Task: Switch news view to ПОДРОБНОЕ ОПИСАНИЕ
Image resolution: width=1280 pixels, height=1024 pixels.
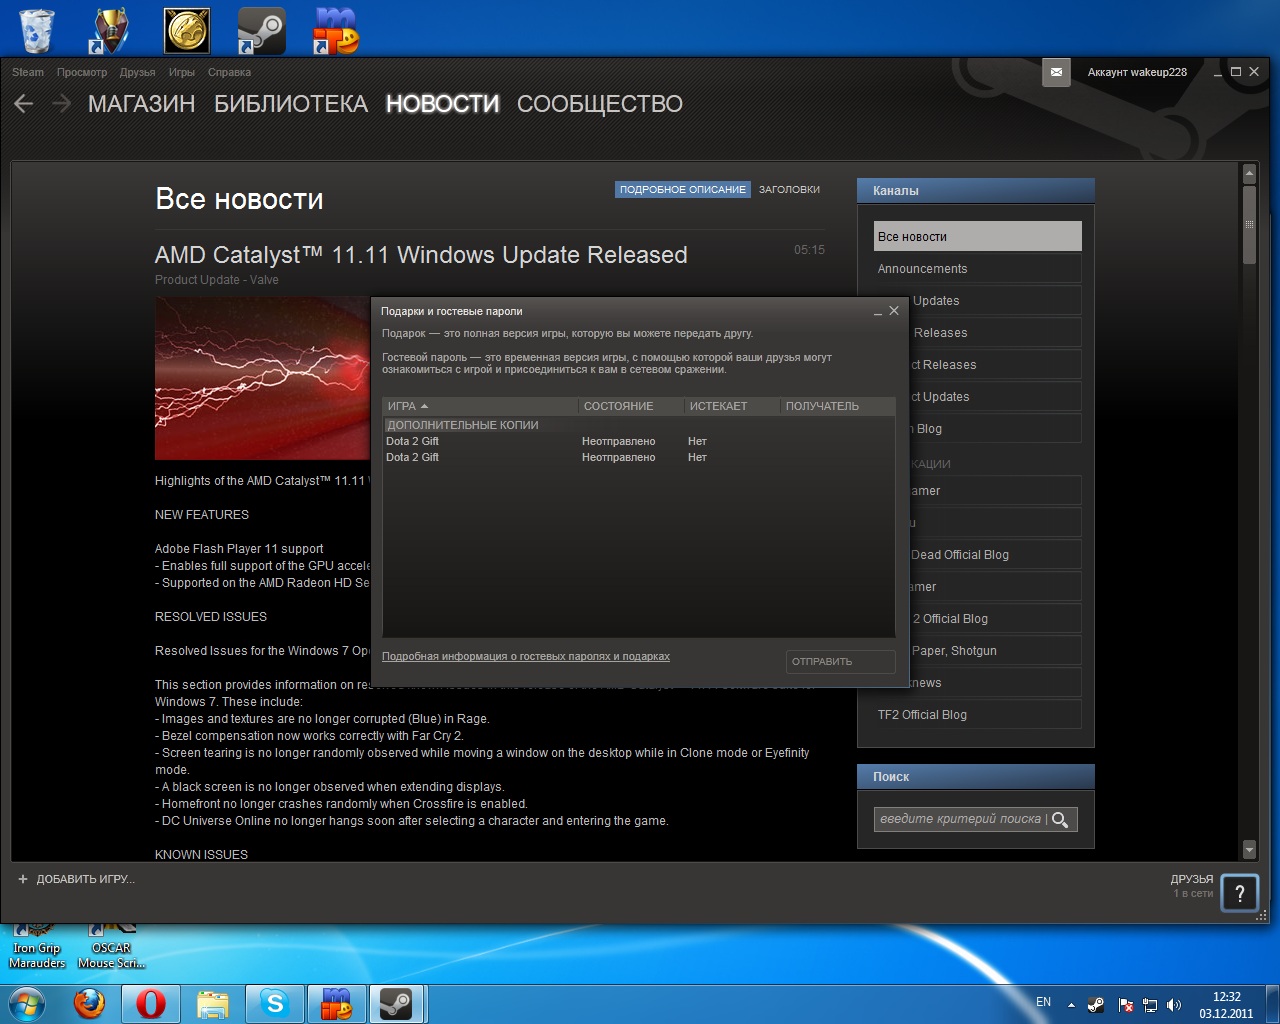Action: (682, 189)
